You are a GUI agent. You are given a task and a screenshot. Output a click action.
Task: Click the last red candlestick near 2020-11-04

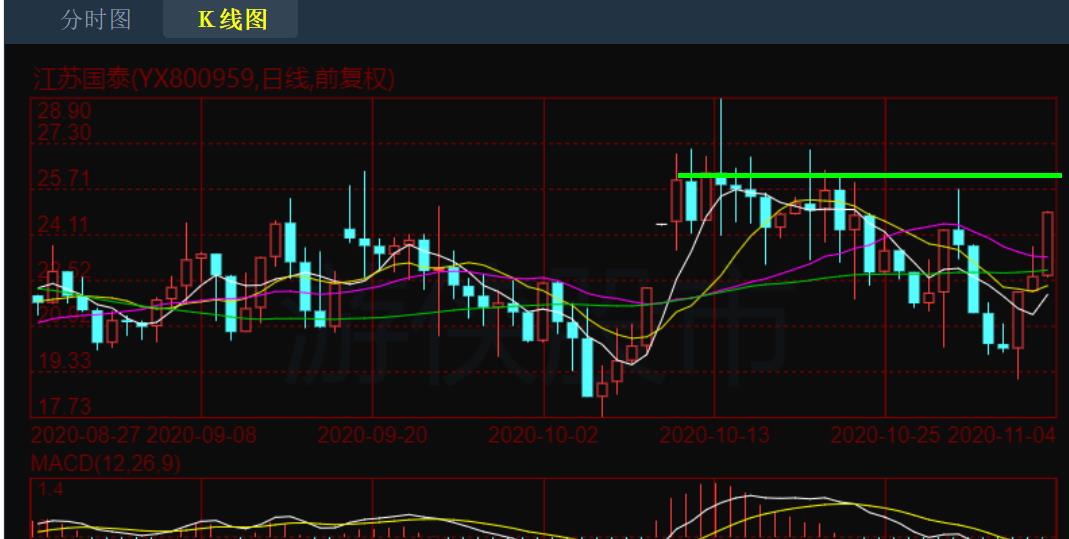coord(1047,244)
